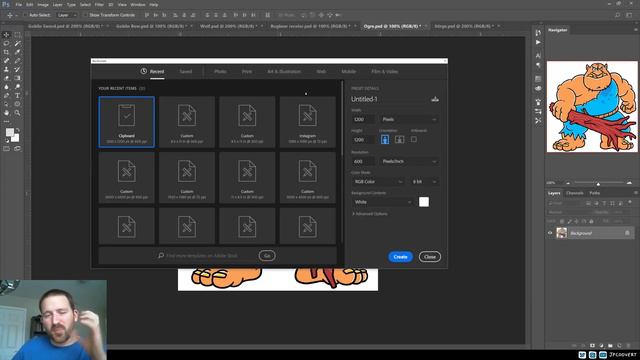
Task: Open the Edit Toolbar ellipsis
Action: pyautogui.click(x=6, y=121)
